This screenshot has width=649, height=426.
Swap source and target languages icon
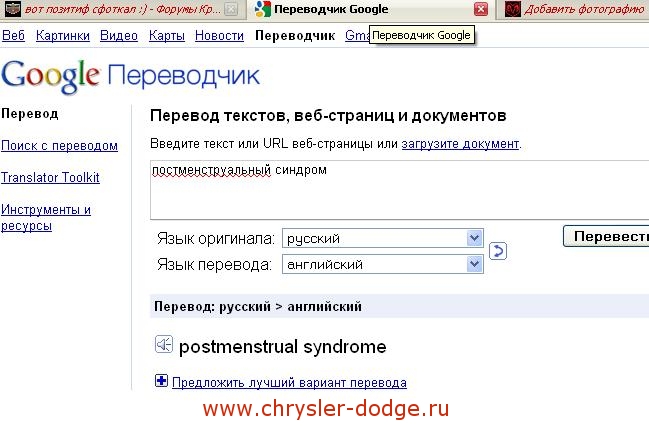tap(498, 251)
